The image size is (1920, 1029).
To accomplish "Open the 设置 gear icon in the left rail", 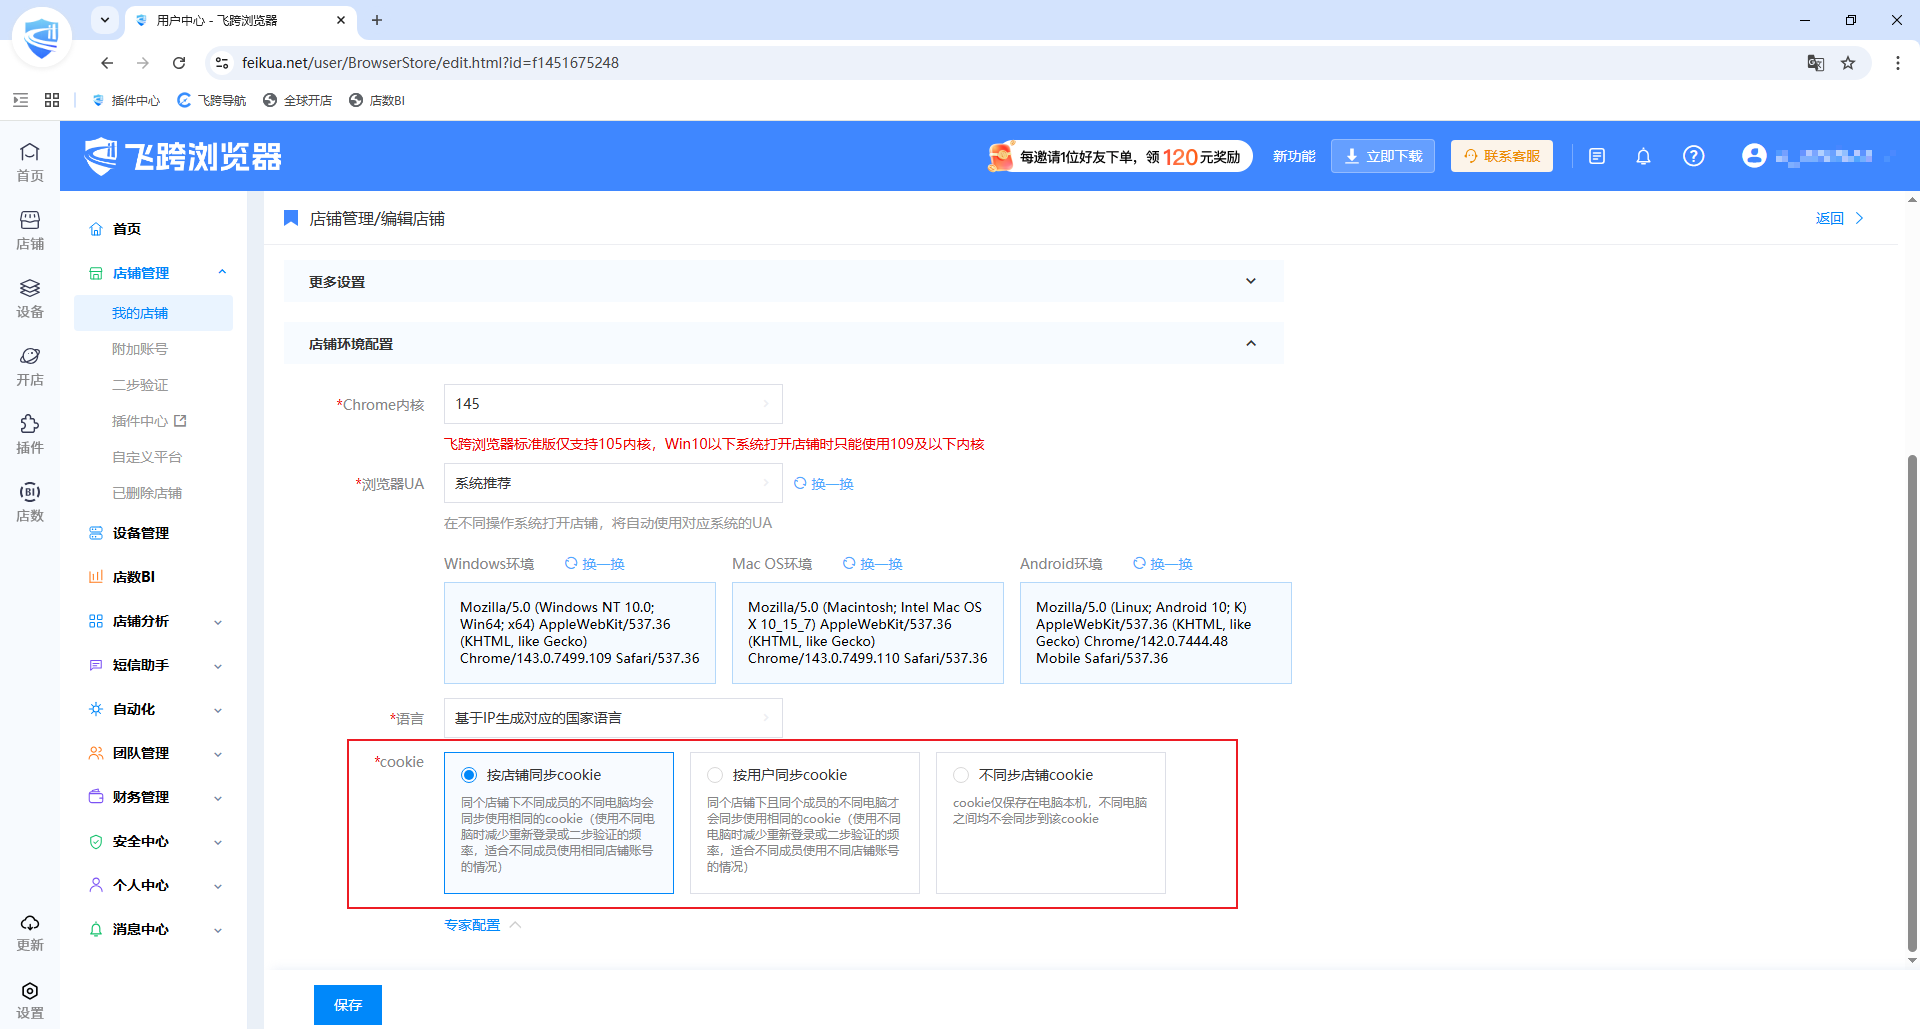I will (x=30, y=1000).
